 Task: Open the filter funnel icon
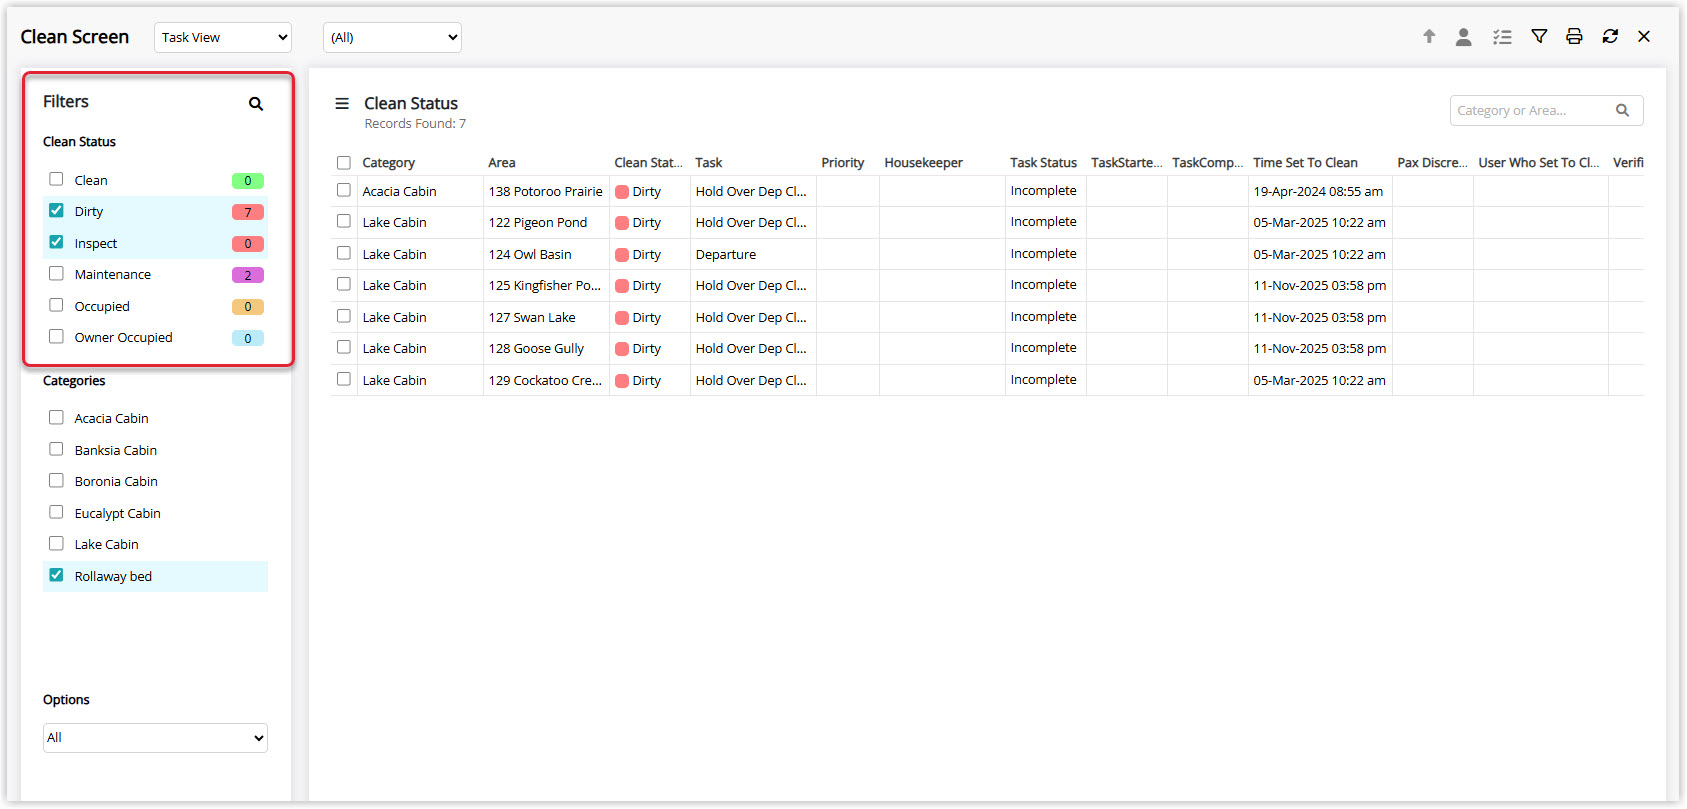[x=1539, y=36]
